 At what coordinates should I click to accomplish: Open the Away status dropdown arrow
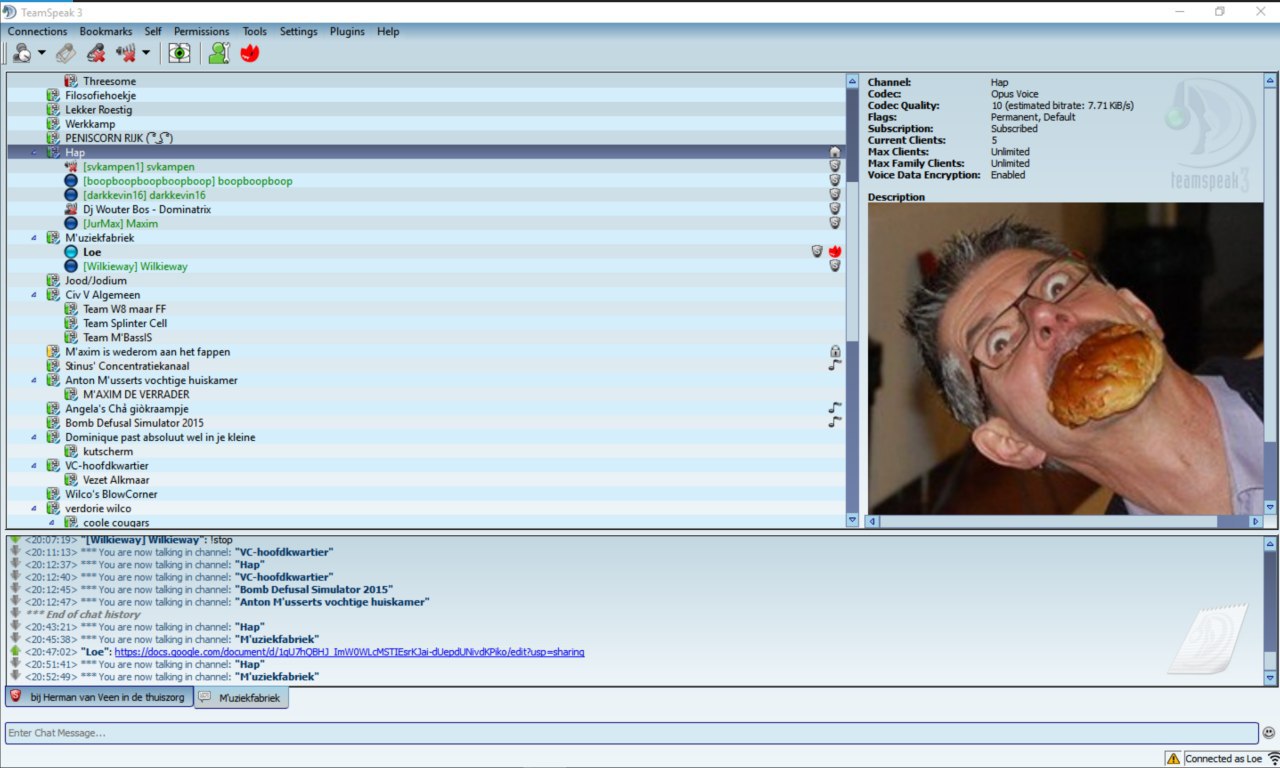point(42,53)
